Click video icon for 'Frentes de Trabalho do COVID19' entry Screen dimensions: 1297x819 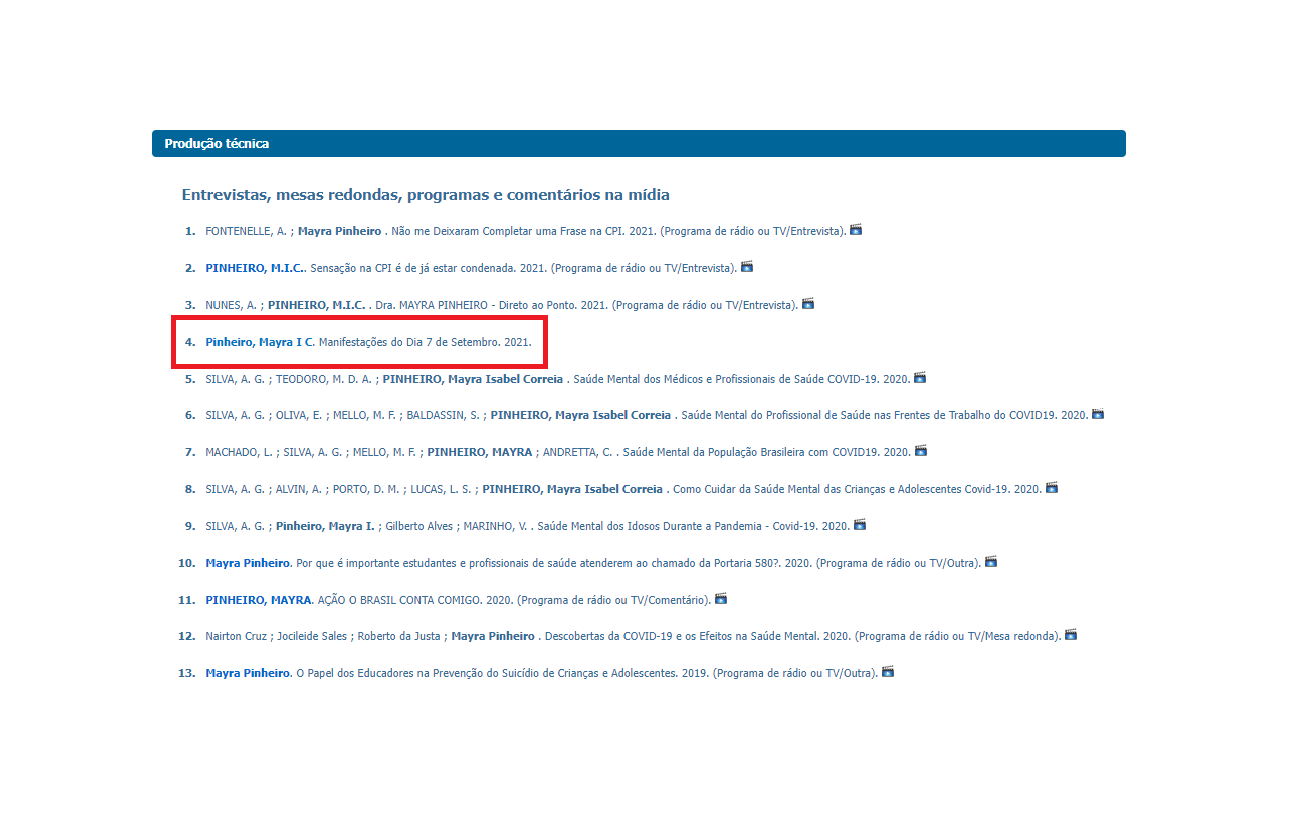1098,414
